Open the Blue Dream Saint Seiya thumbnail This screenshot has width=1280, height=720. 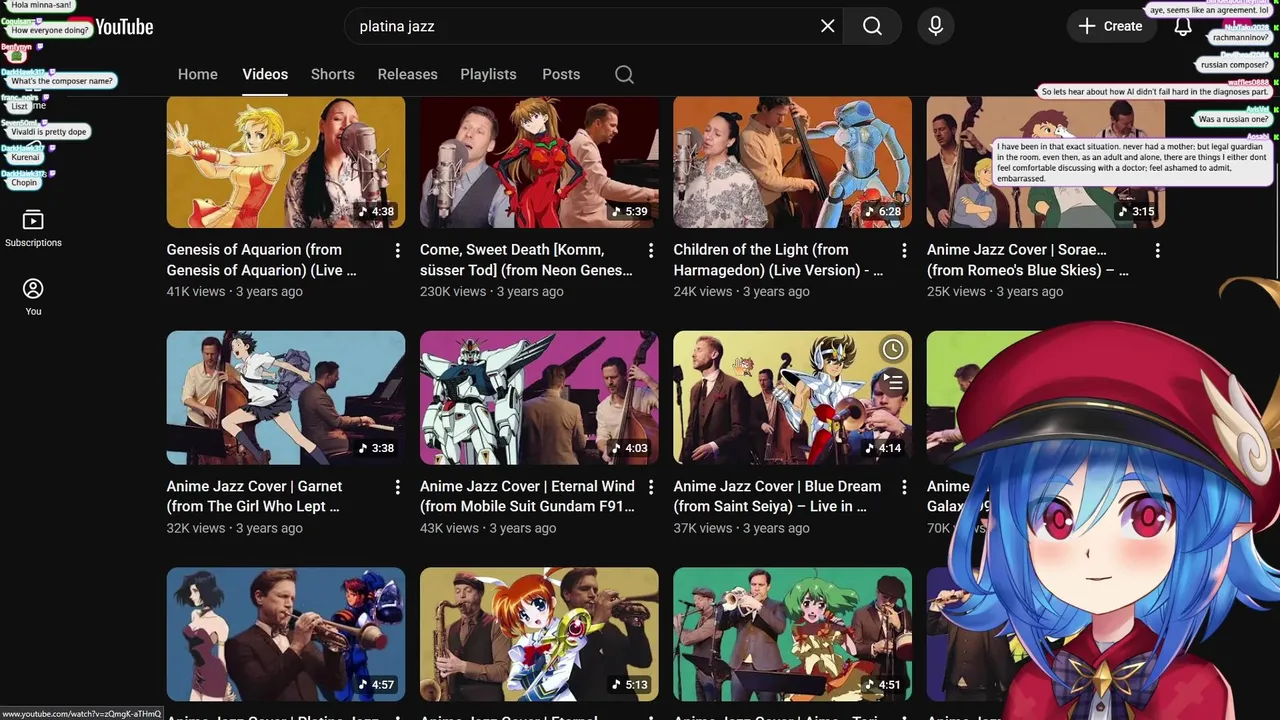[x=793, y=398]
